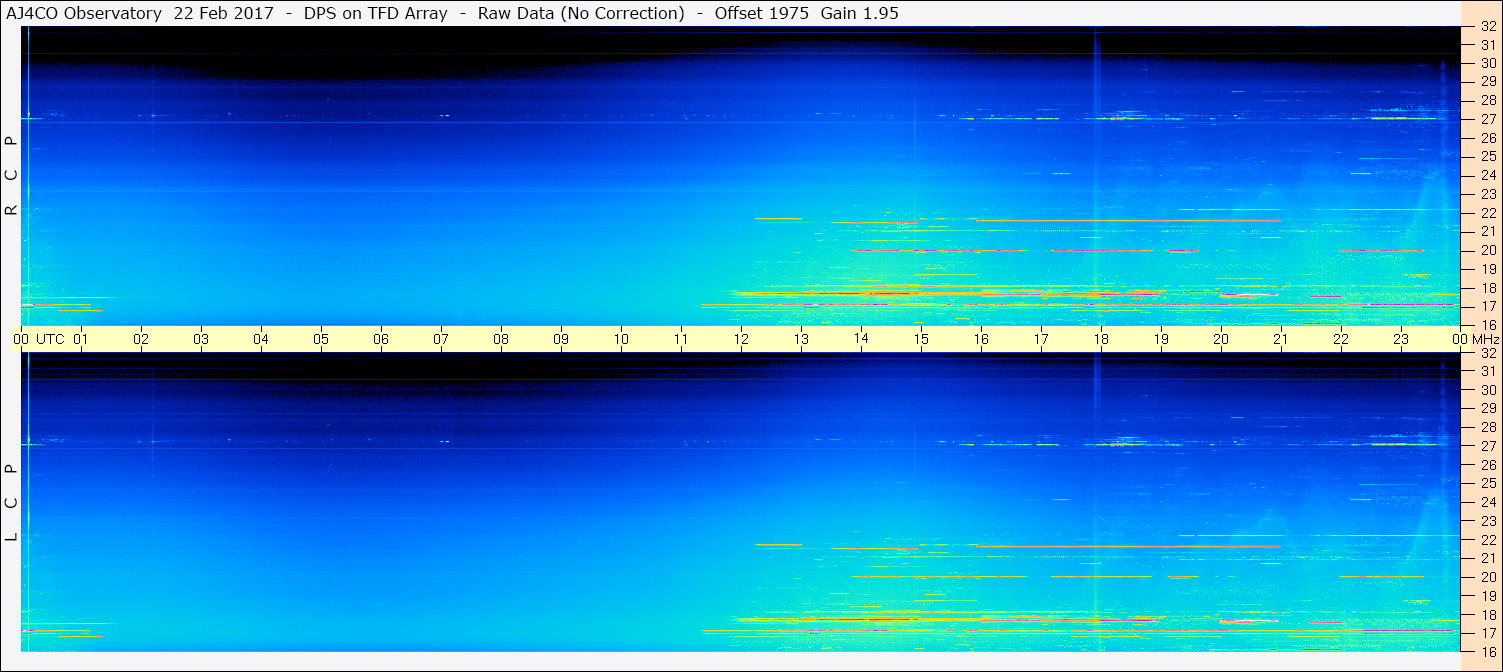Click the 30 MHz label in RCP panel
The width and height of the screenshot is (1503, 672).
pos(1488,63)
